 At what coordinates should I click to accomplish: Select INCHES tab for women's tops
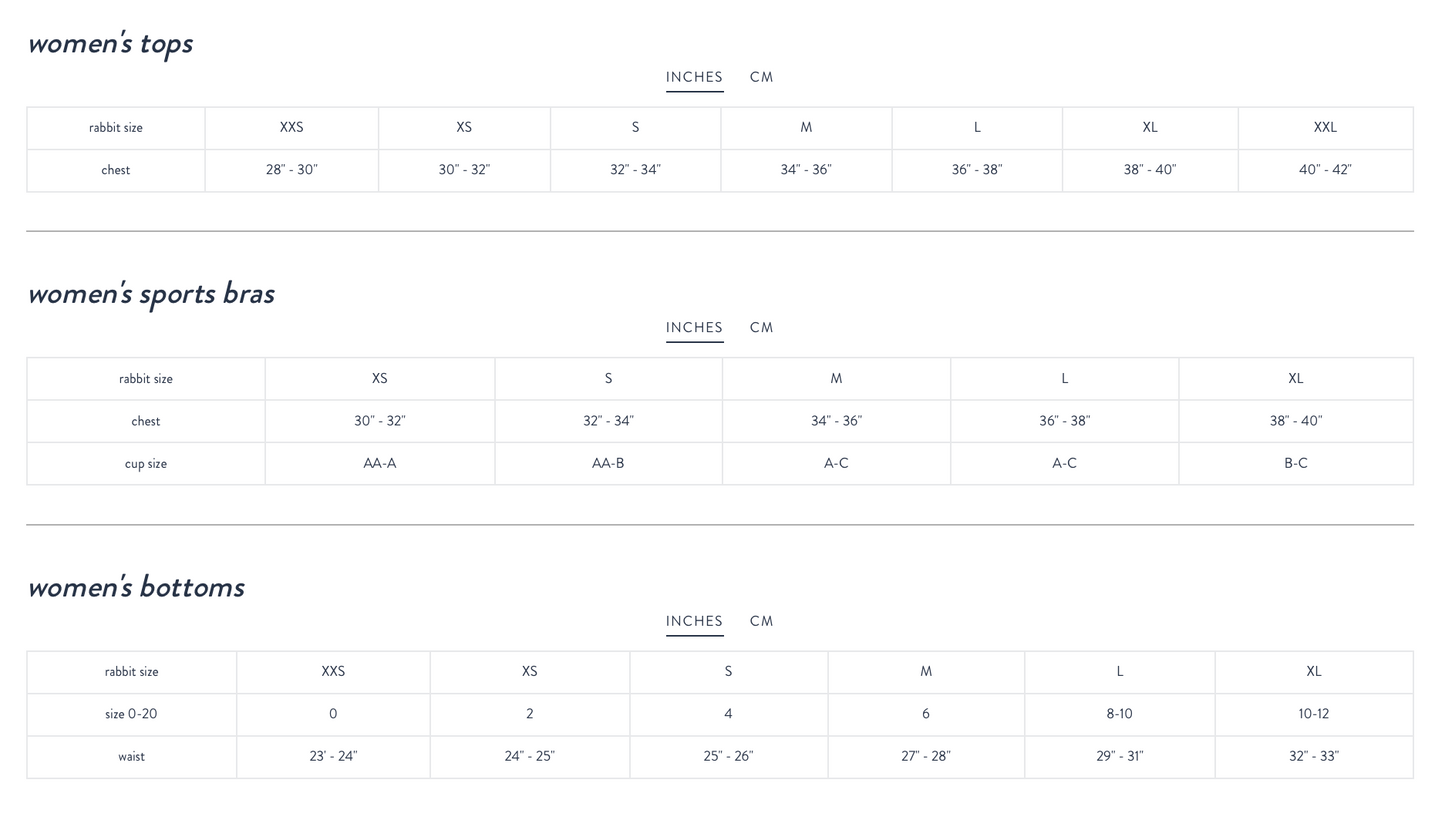(x=694, y=77)
